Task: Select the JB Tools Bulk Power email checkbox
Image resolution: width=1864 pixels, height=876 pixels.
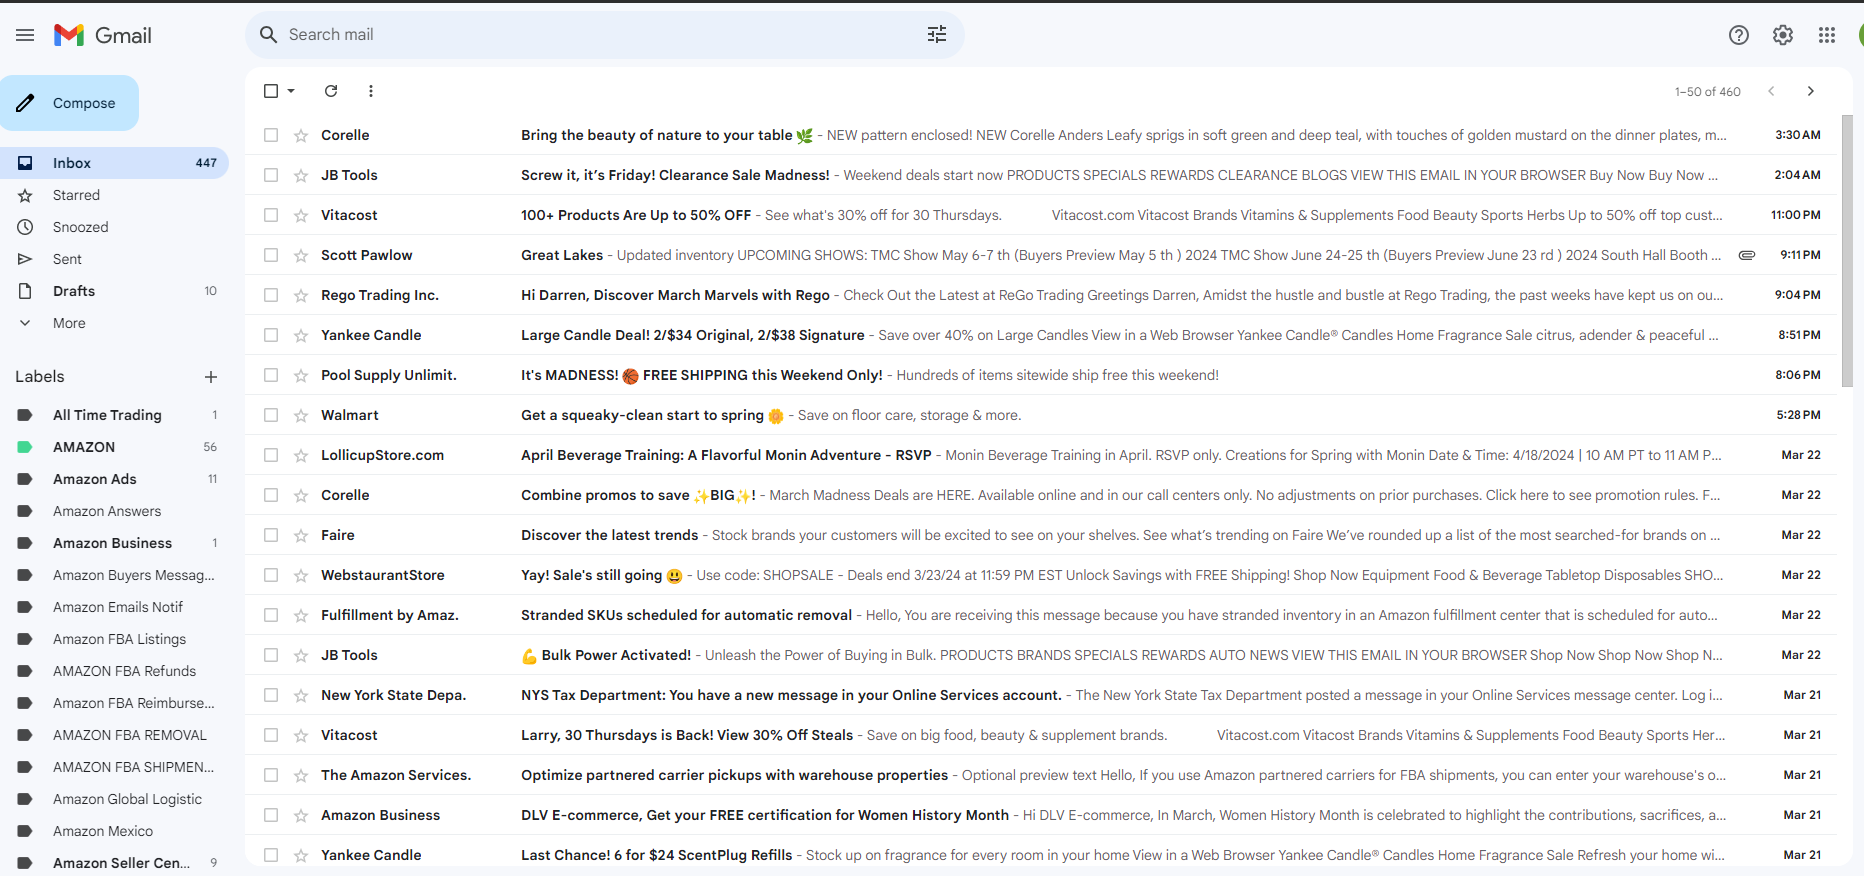Action: tap(271, 655)
